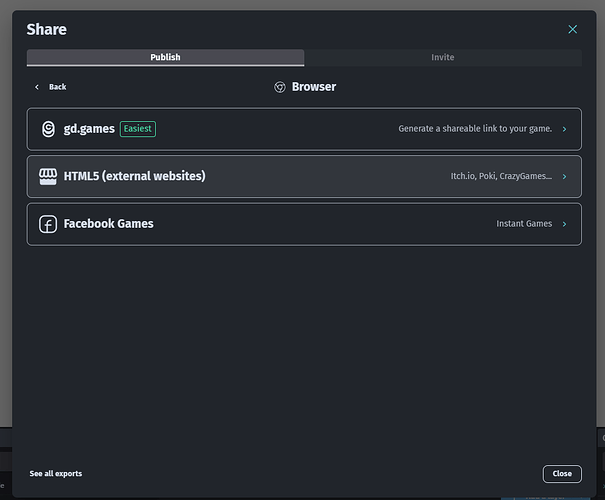This screenshot has height=500, width=605.
Task: Expand gd.games option via its right chevron
Action: coord(564,129)
